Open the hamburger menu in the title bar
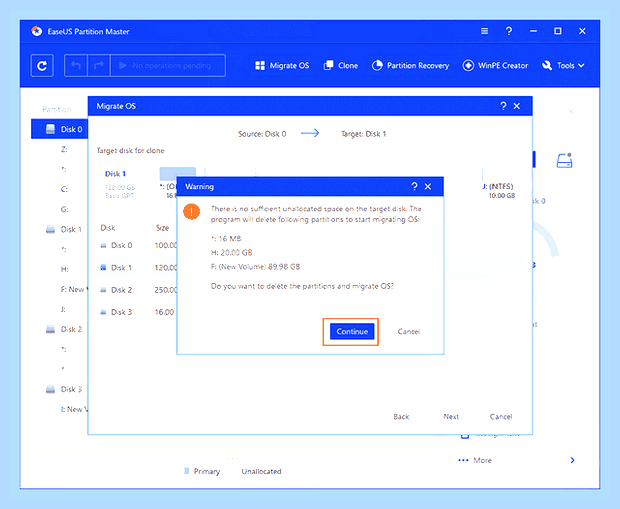 click(484, 31)
